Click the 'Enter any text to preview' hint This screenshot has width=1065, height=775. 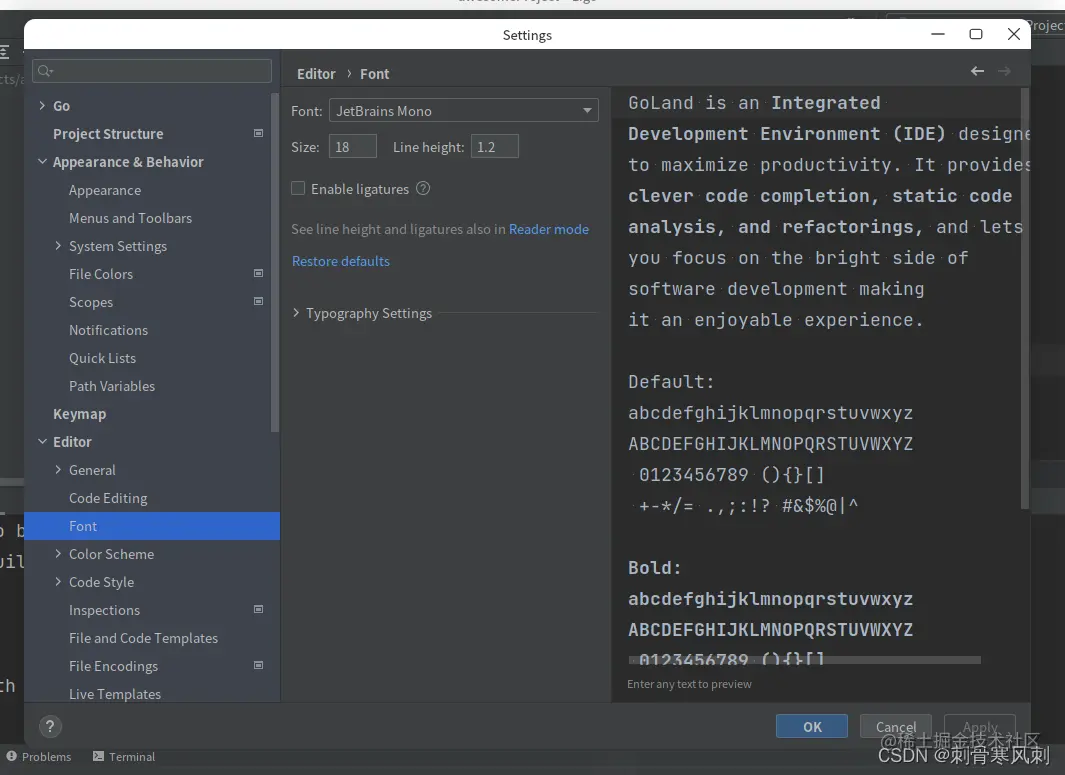coord(689,684)
